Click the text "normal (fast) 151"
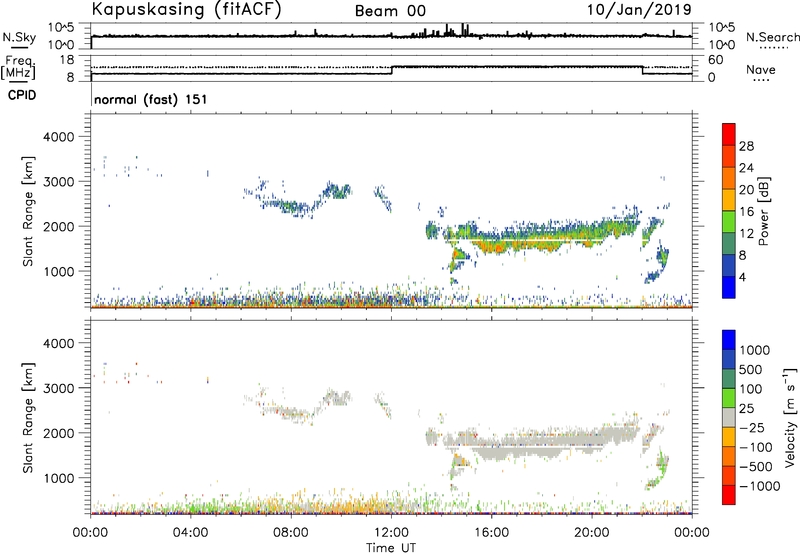800x554 pixels. coord(151,99)
